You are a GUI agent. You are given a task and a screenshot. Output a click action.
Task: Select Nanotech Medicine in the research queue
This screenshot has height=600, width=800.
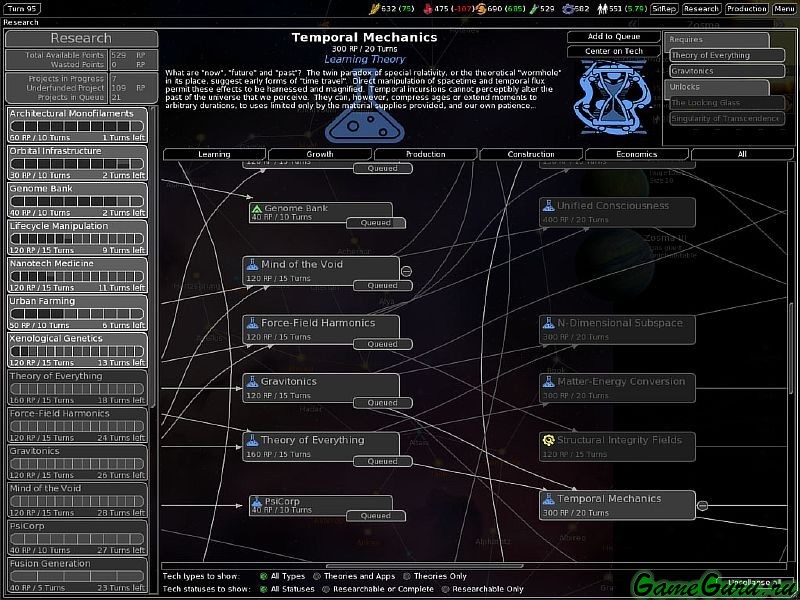pos(78,275)
